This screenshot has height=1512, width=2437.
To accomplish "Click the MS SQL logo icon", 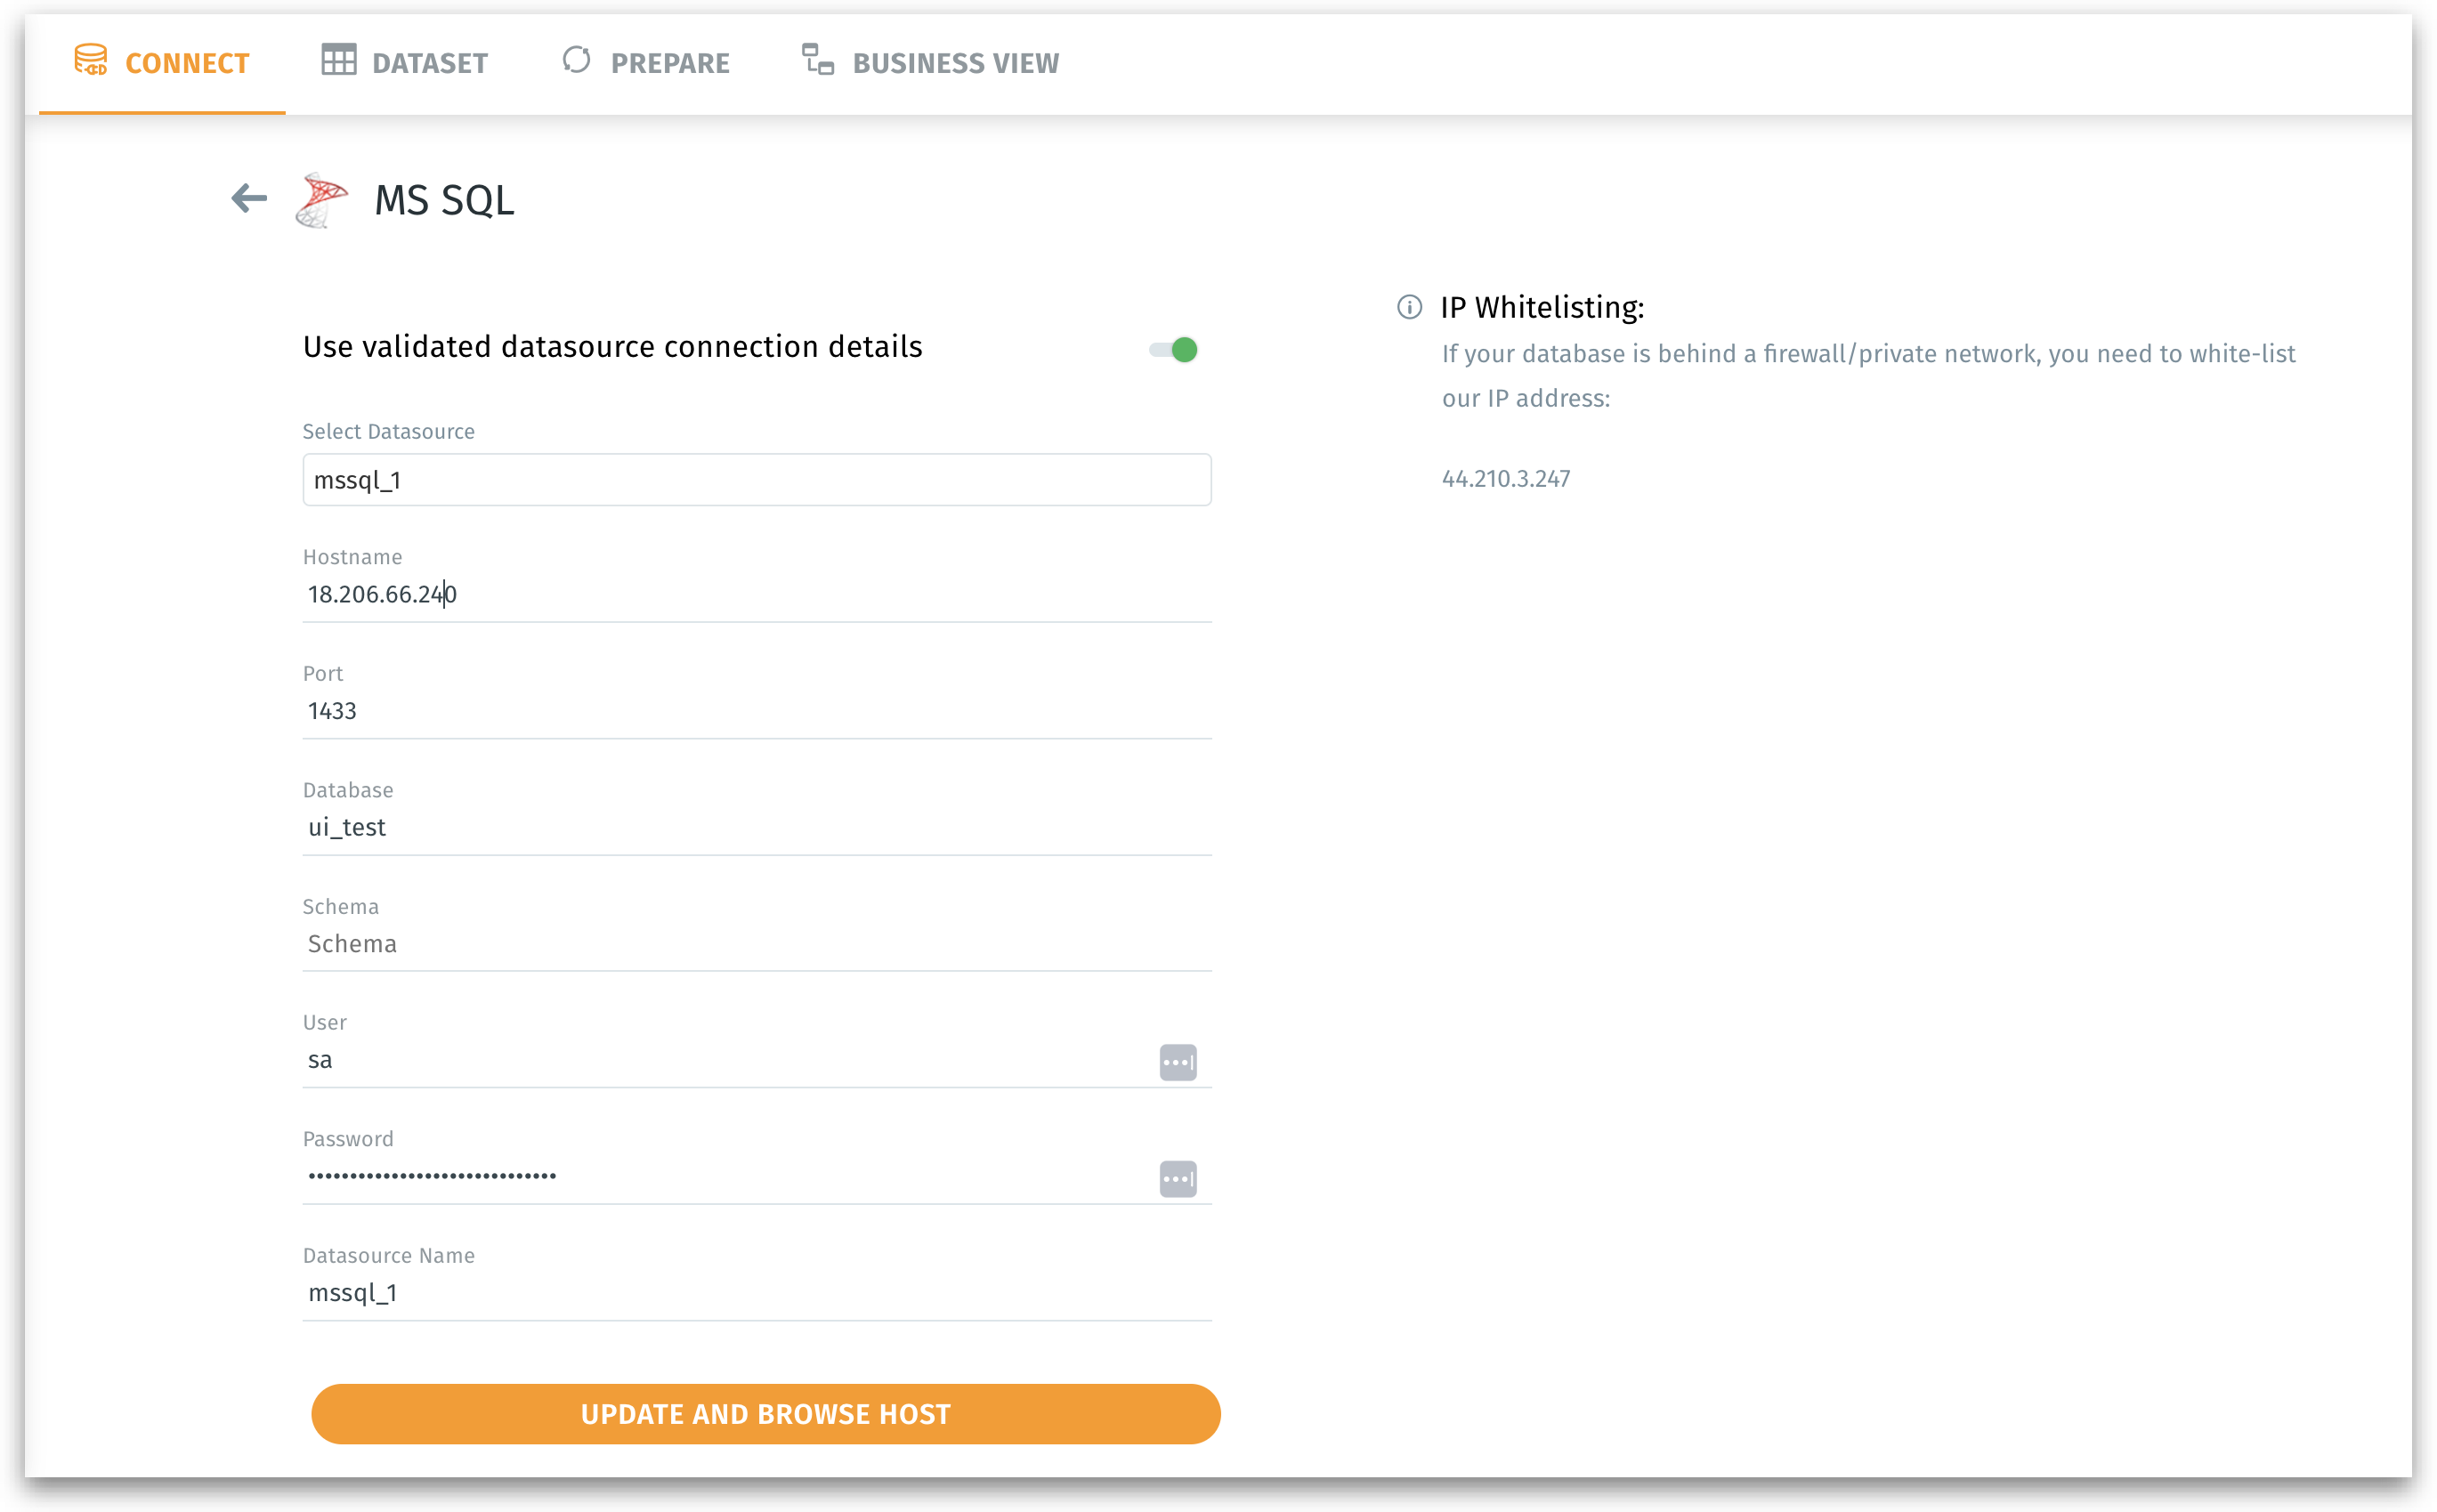I will point(322,200).
